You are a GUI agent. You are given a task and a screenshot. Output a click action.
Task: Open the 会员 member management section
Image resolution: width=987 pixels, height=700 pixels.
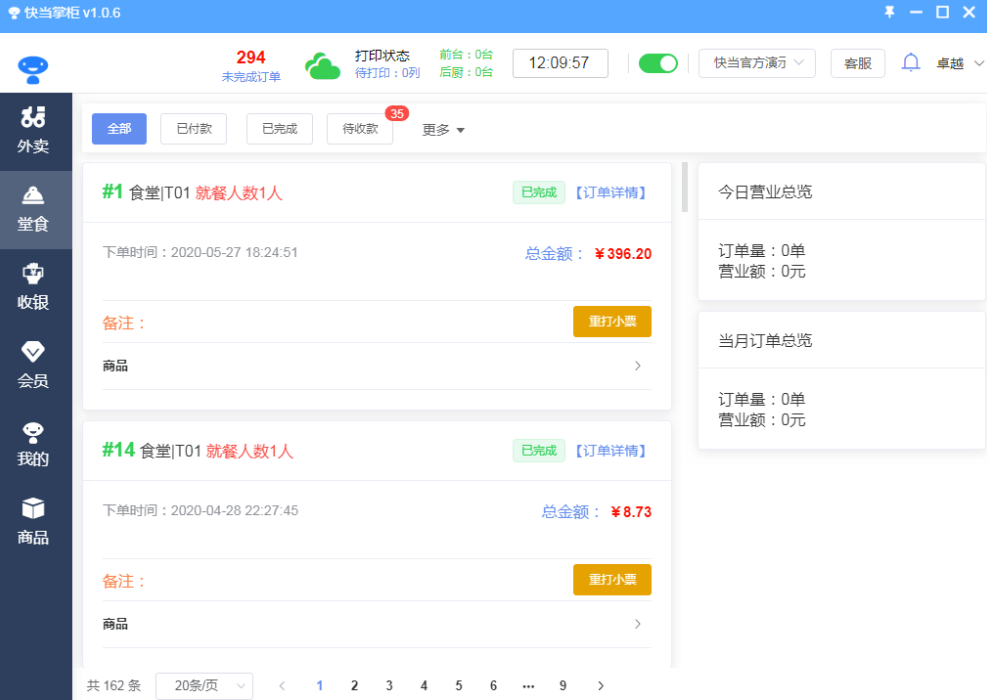pos(36,366)
